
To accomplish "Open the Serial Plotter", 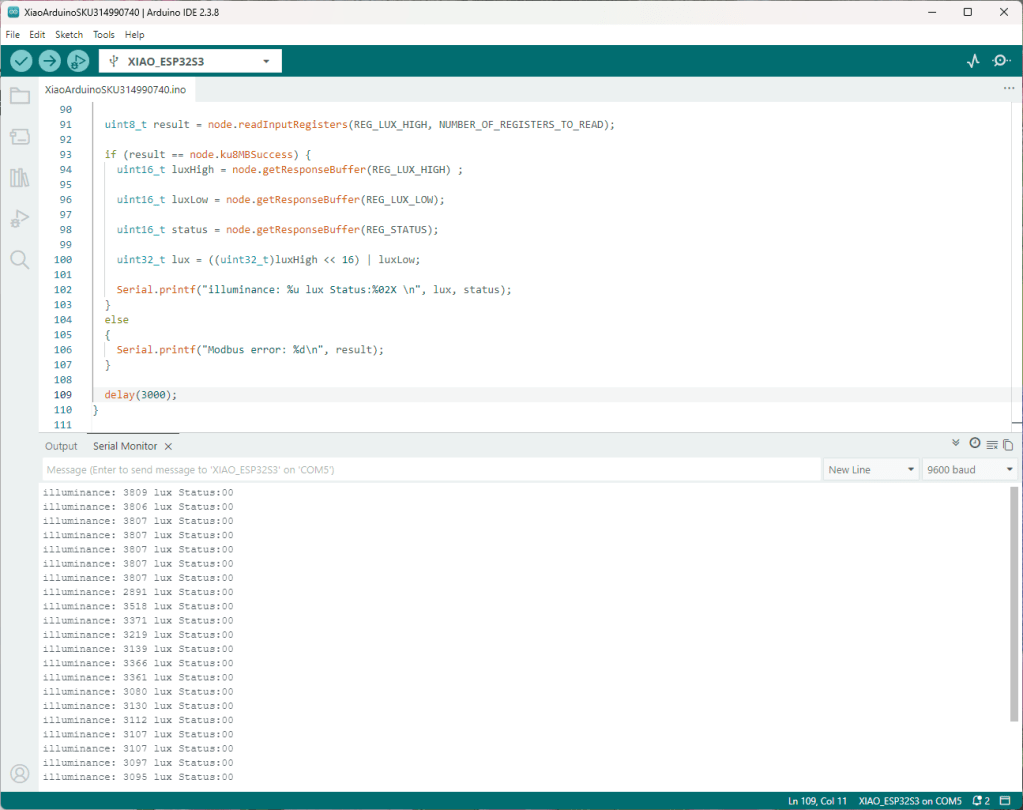I will 973,61.
